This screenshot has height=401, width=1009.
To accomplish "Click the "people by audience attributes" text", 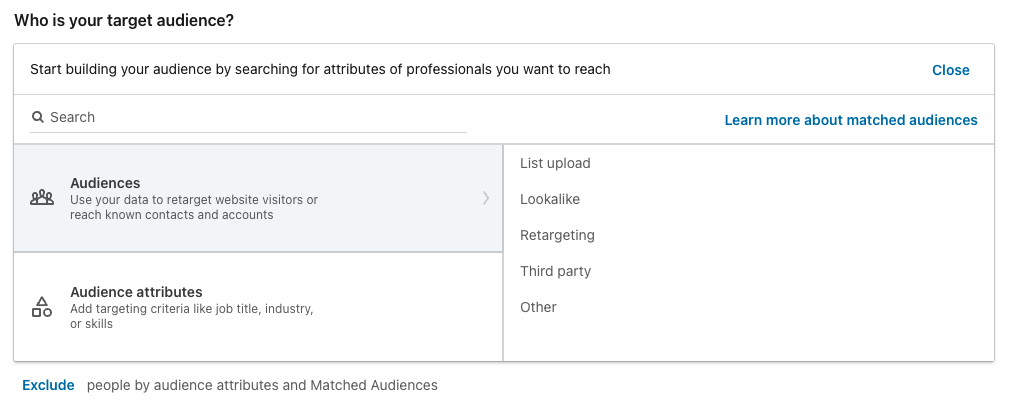I will point(262,385).
